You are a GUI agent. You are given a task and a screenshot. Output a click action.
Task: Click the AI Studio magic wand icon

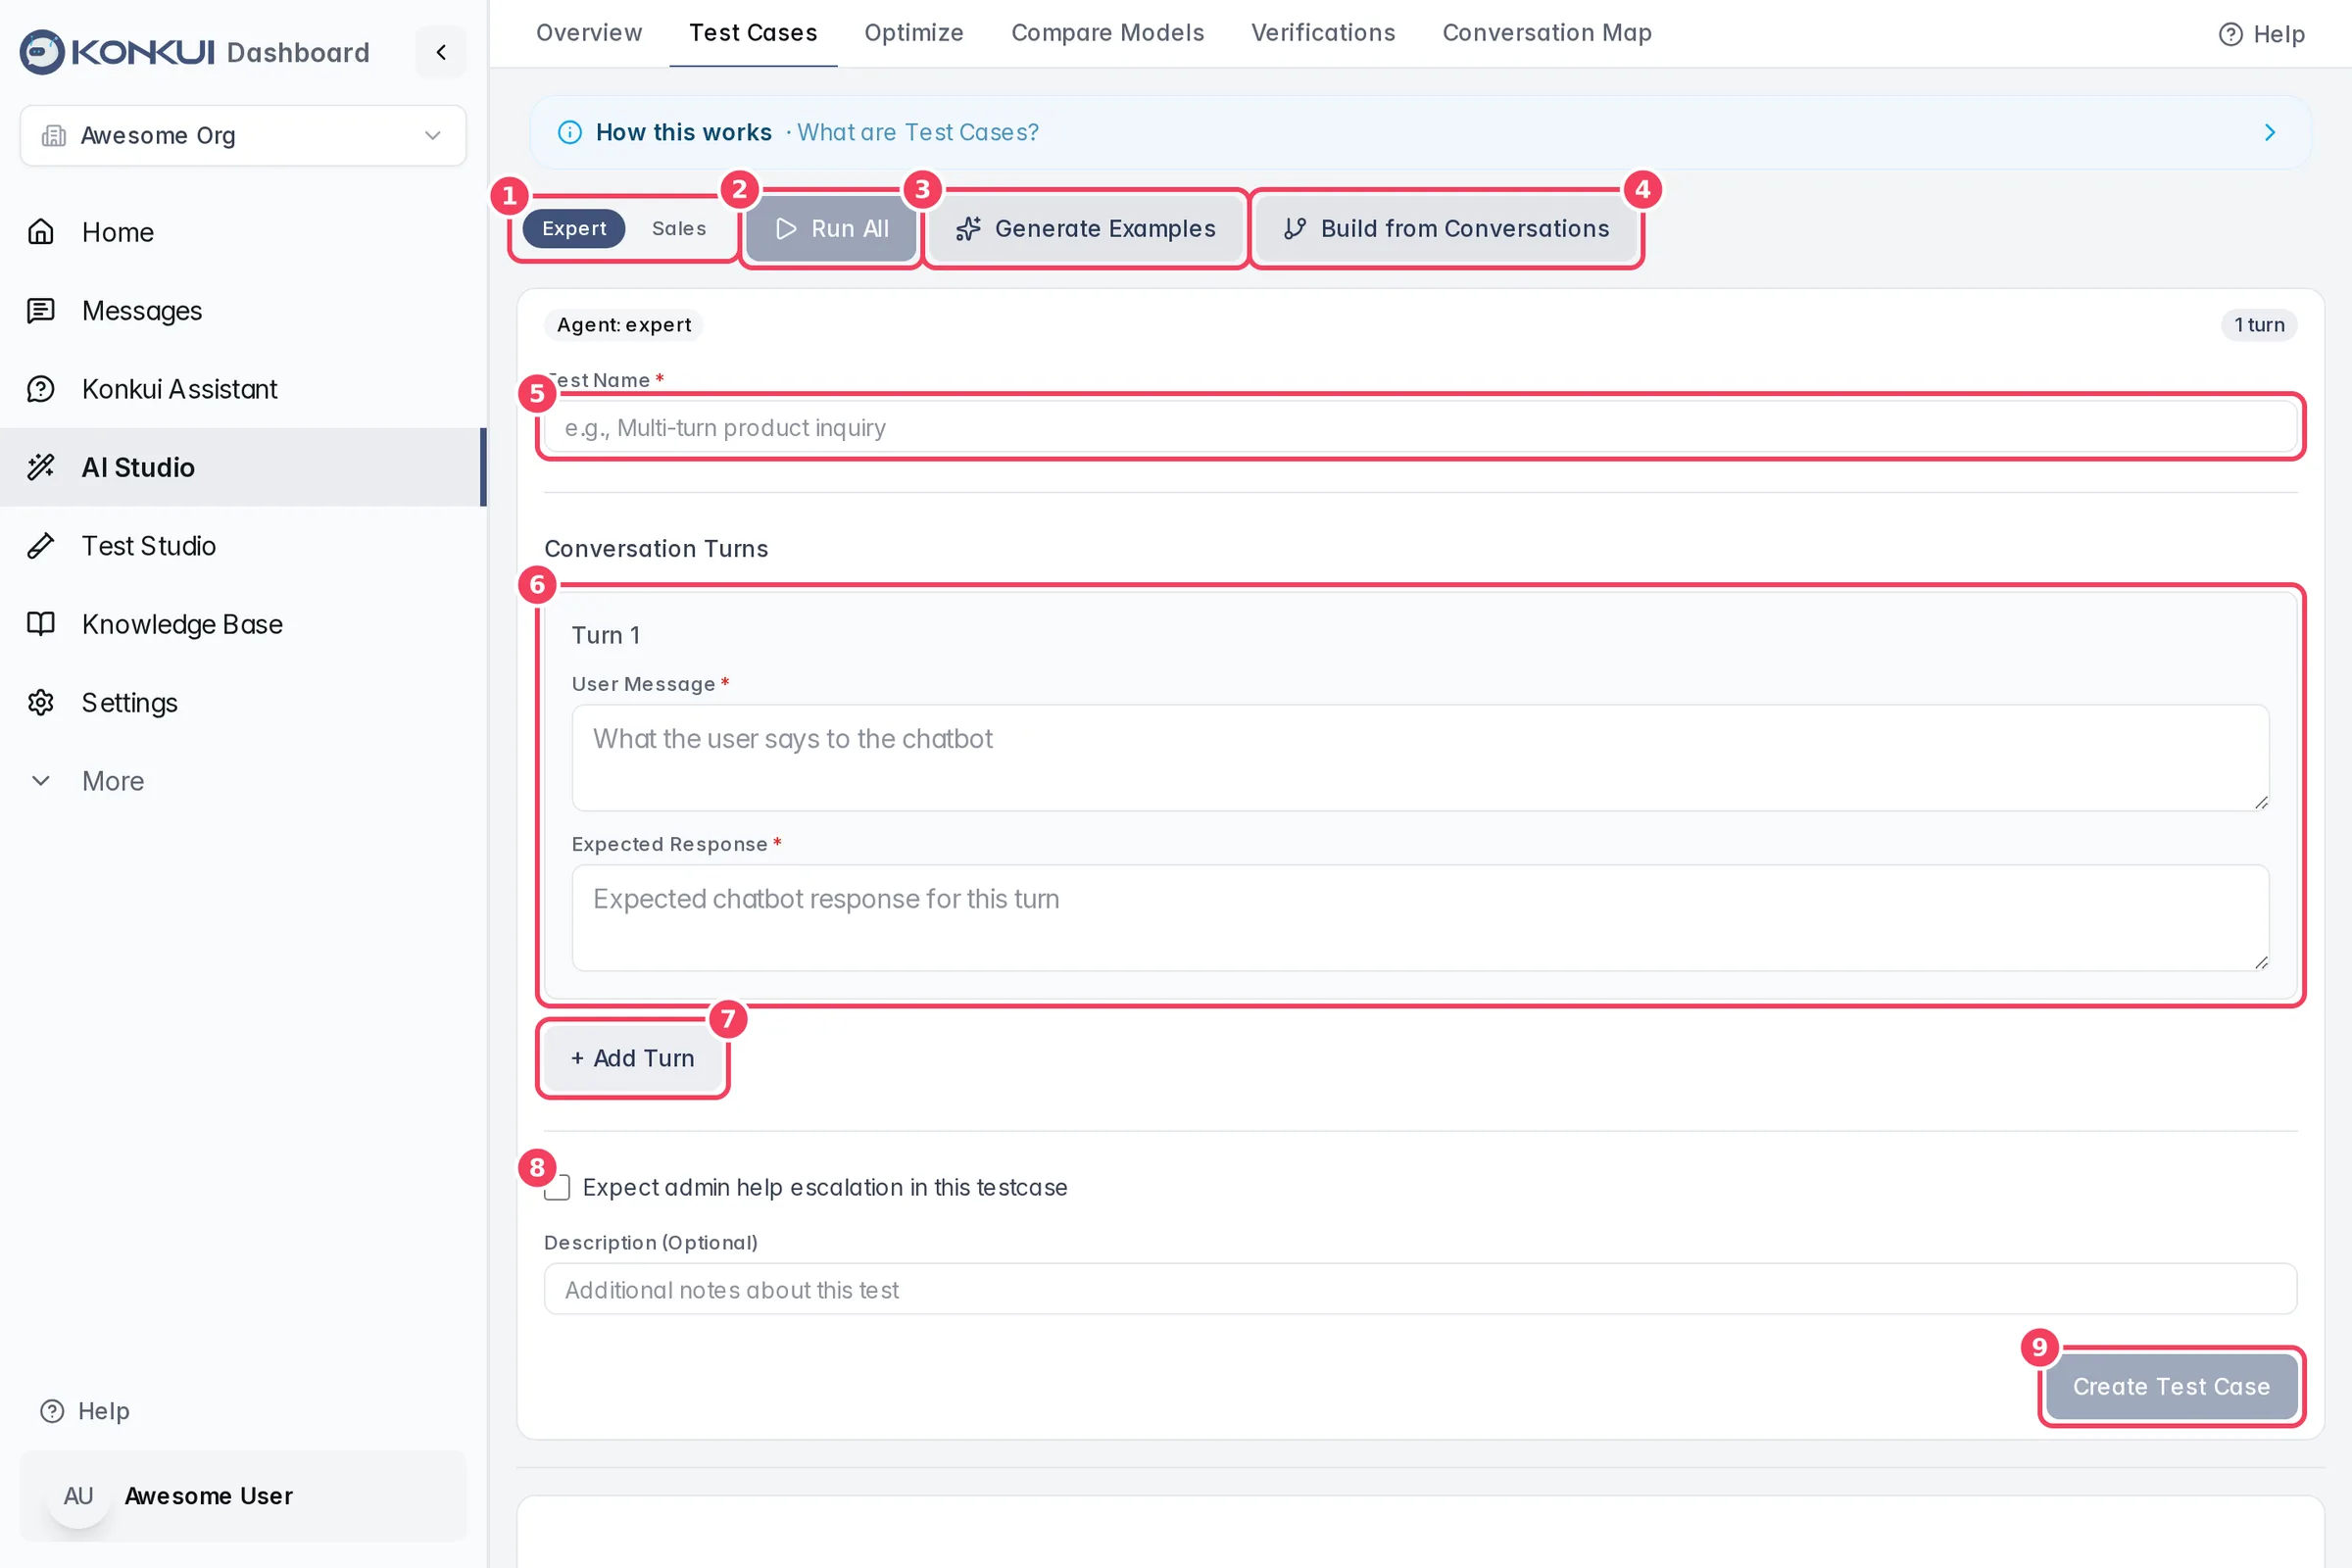(x=41, y=467)
